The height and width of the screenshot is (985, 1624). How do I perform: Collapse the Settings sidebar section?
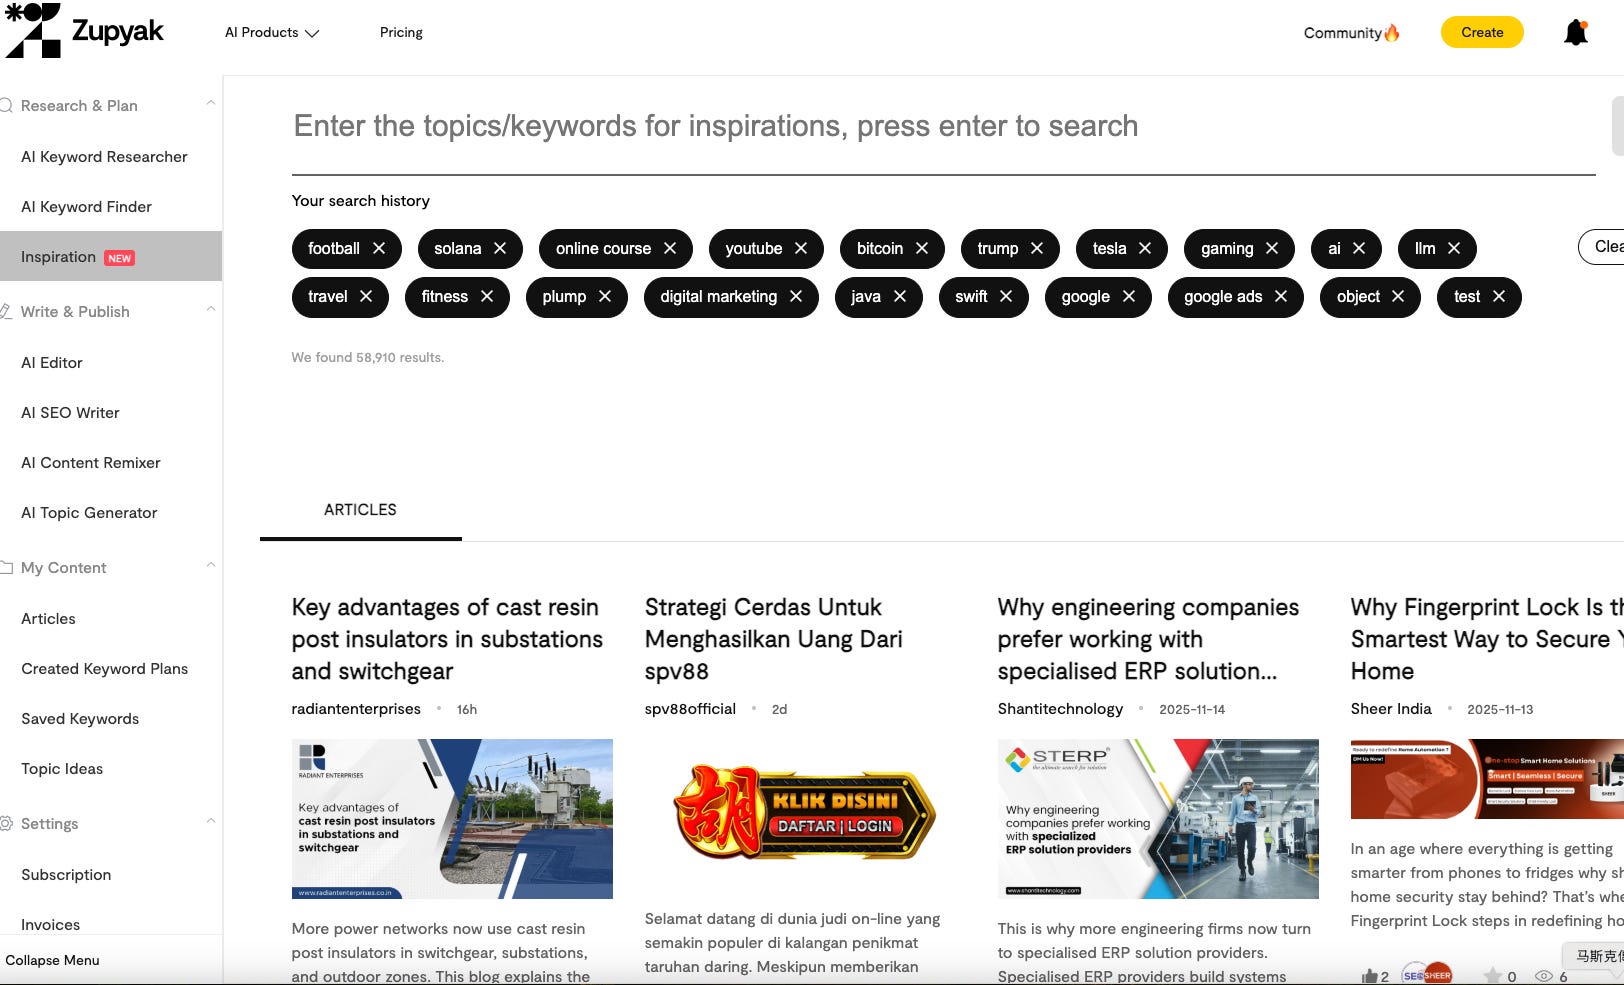pyautogui.click(x=211, y=822)
